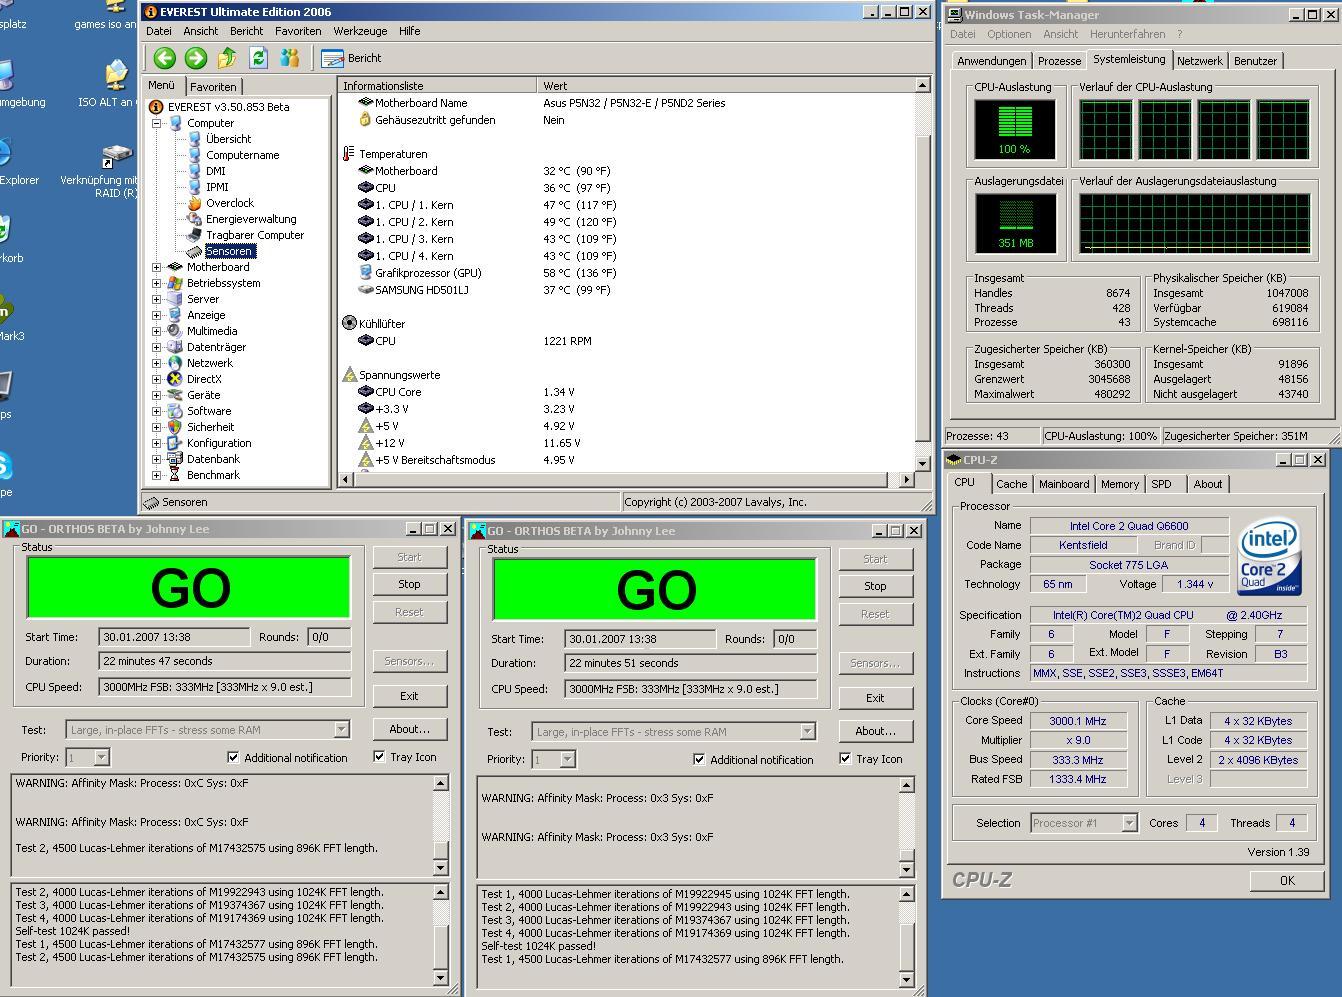Screen dimensions: 1342x997
Task: Open the Processor #1 selection dropdown in CPU-Z
Action: point(1129,823)
